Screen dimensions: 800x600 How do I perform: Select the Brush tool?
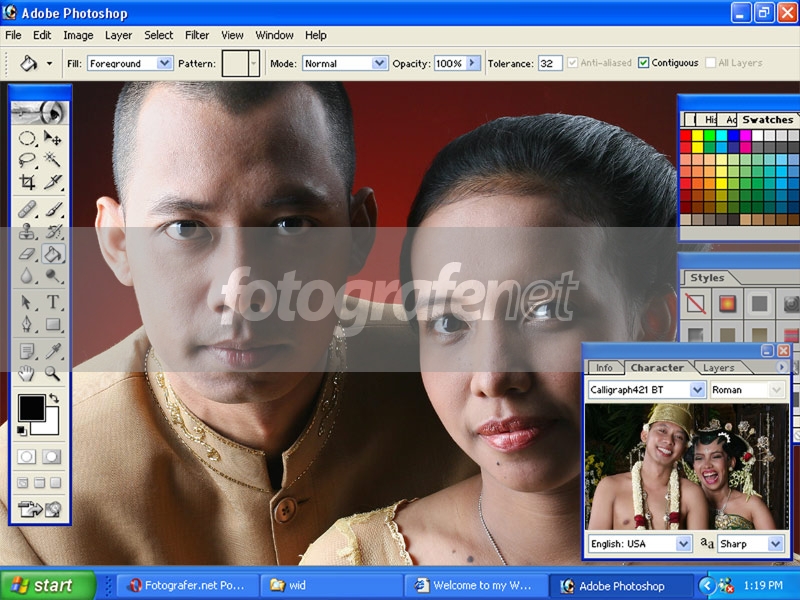pyautogui.click(x=53, y=209)
